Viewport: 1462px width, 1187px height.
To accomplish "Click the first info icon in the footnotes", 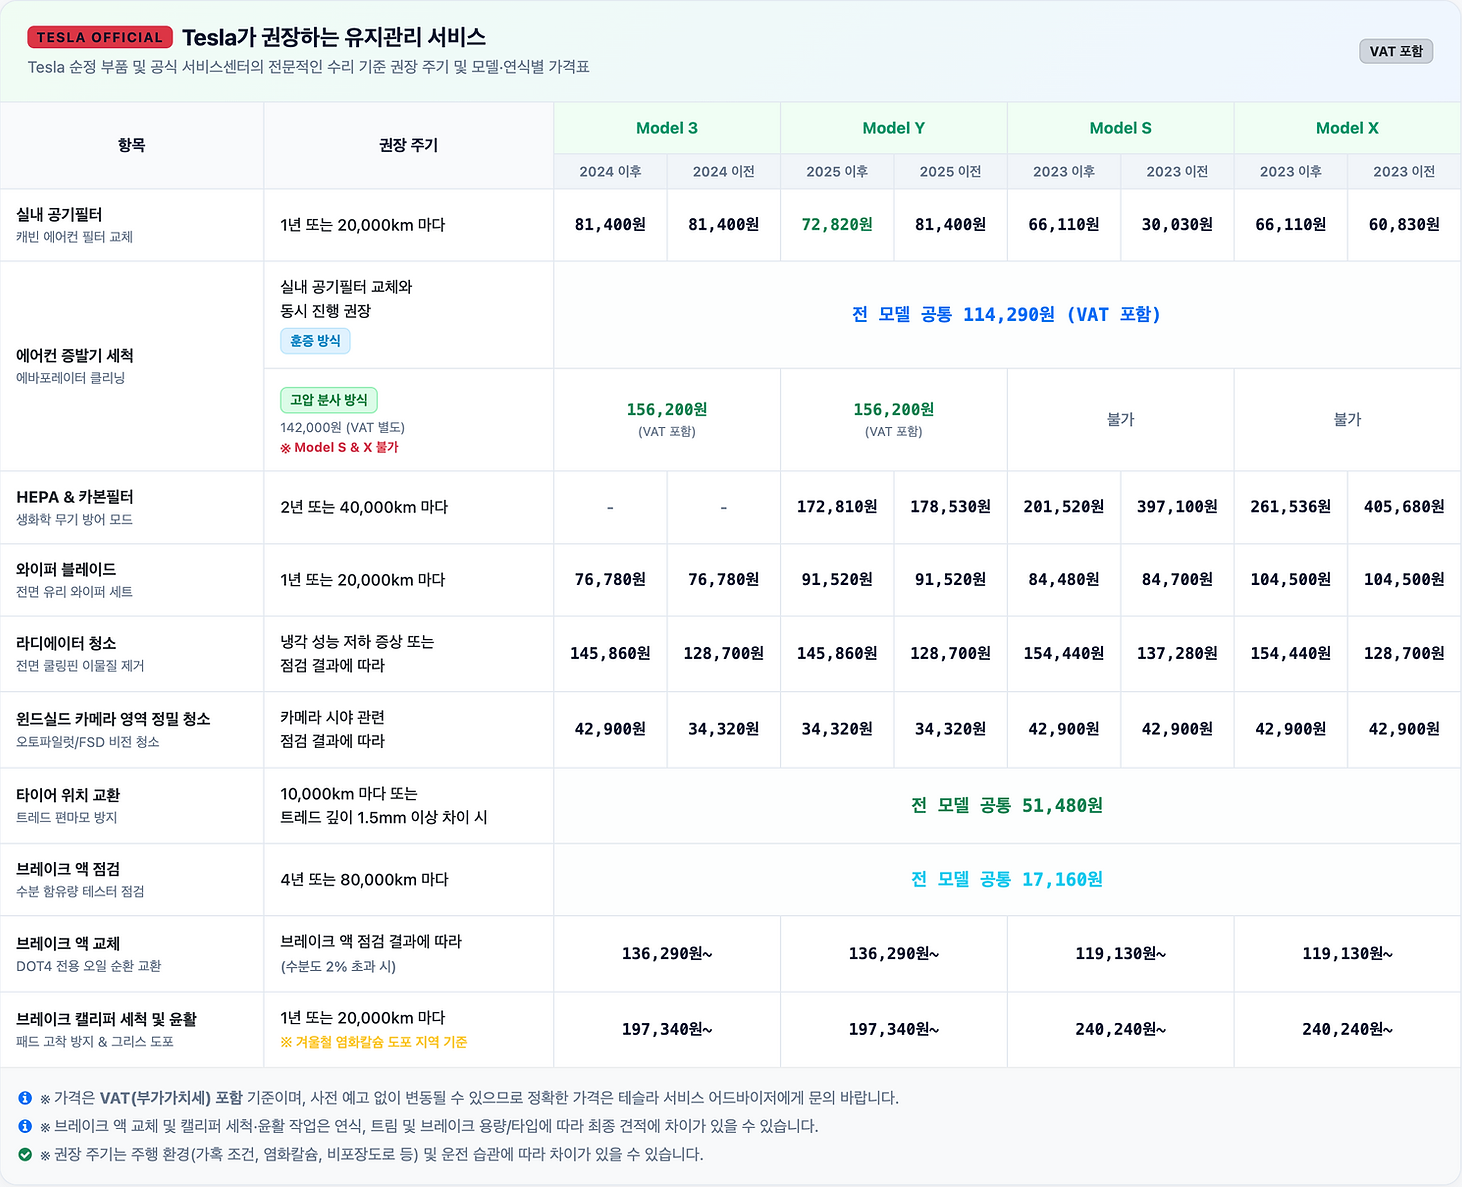I will (25, 1098).
